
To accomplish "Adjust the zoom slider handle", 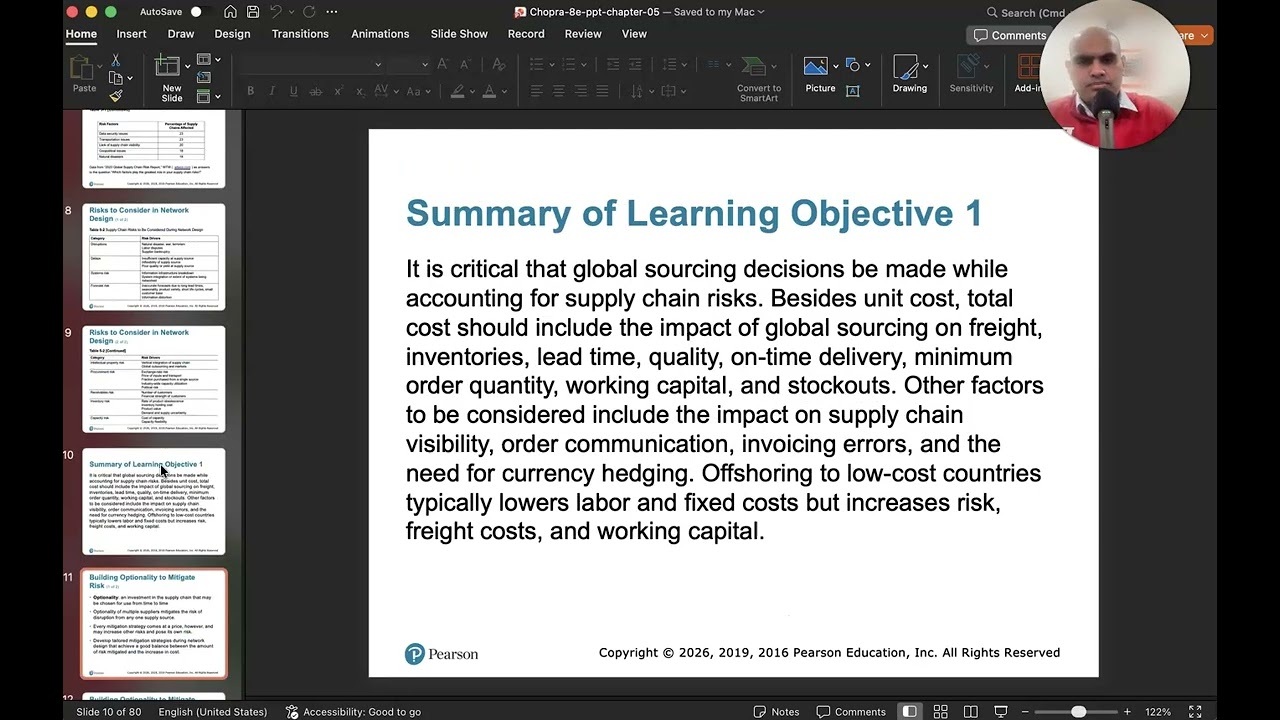I will coord(1078,712).
